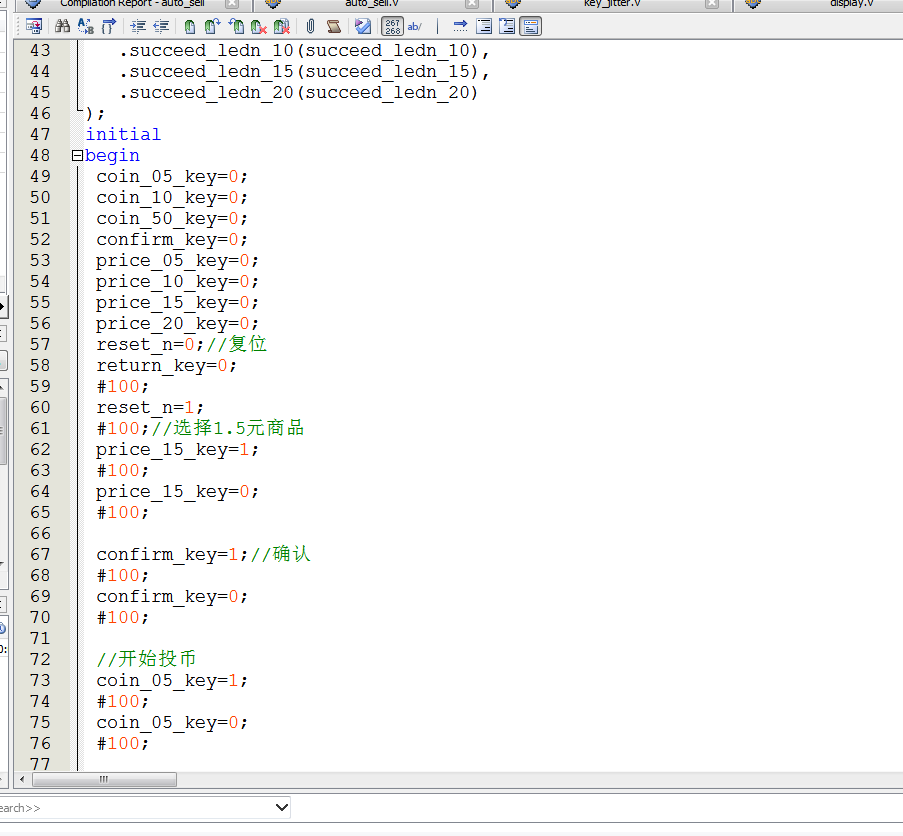
Task: Click the horizontal scrollbar thumb
Action: pyautogui.click(x=104, y=780)
